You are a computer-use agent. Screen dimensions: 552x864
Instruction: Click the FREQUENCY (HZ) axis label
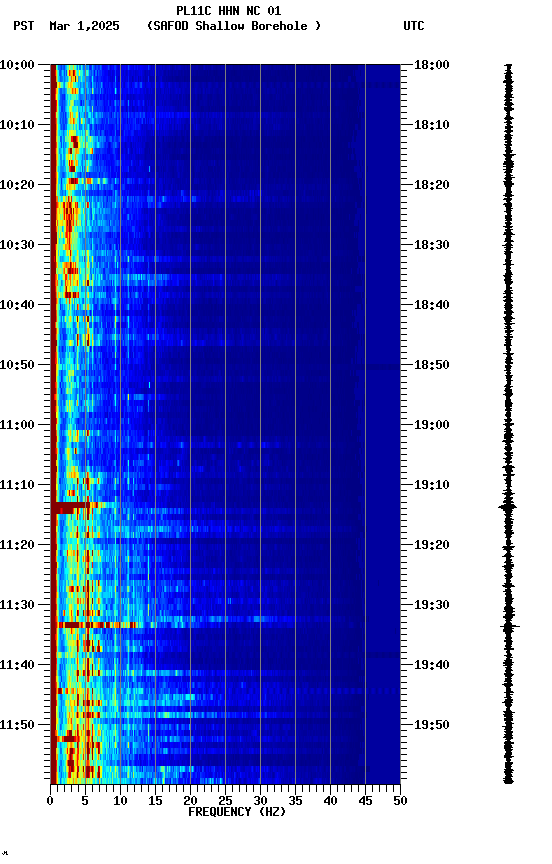pos(237,812)
